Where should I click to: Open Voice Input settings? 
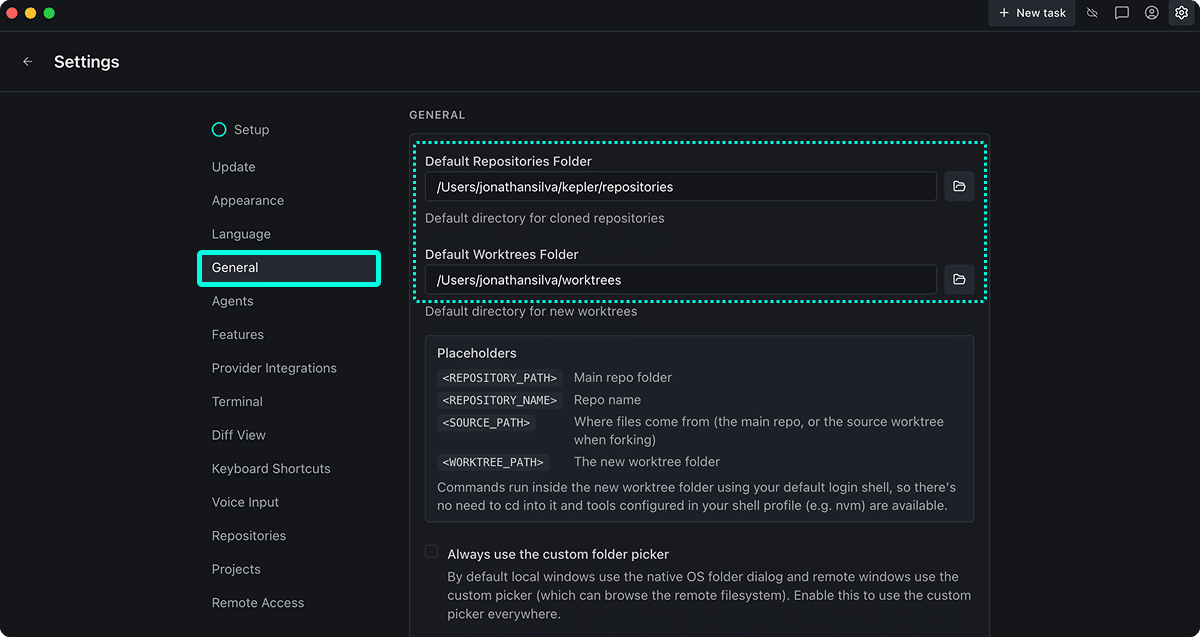[x=245, y=502]
